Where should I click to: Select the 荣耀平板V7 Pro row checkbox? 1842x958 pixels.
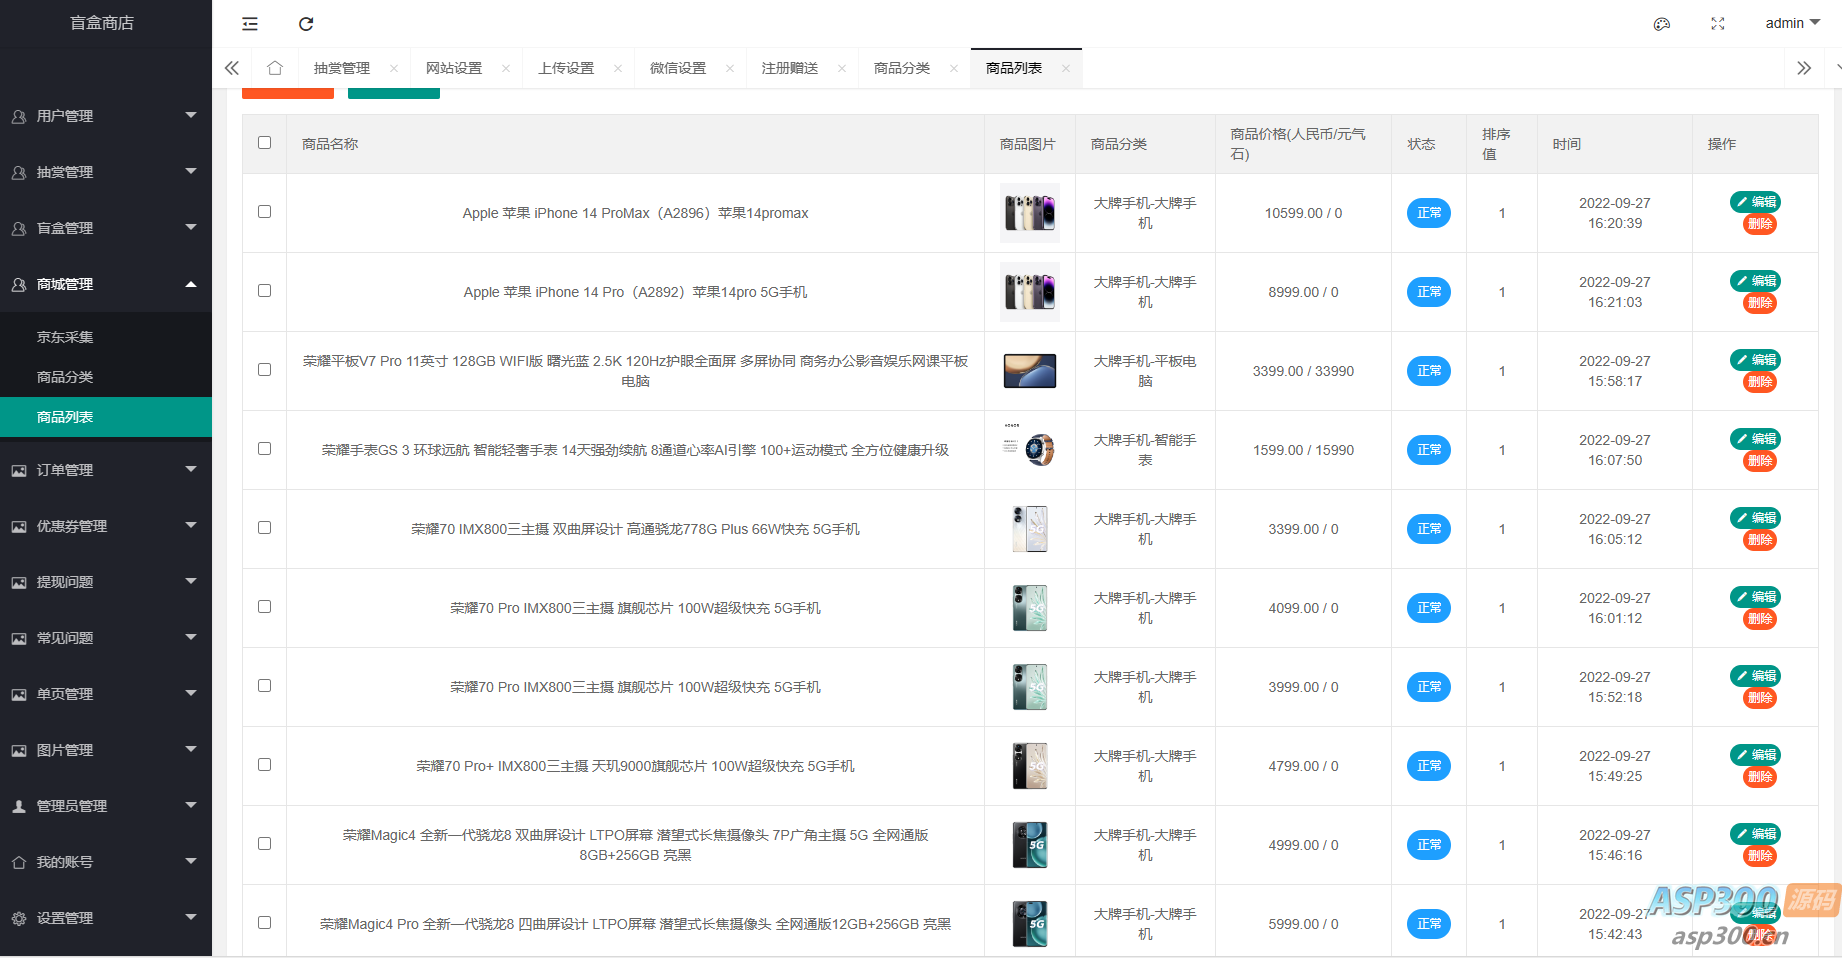tap(265, 370)
